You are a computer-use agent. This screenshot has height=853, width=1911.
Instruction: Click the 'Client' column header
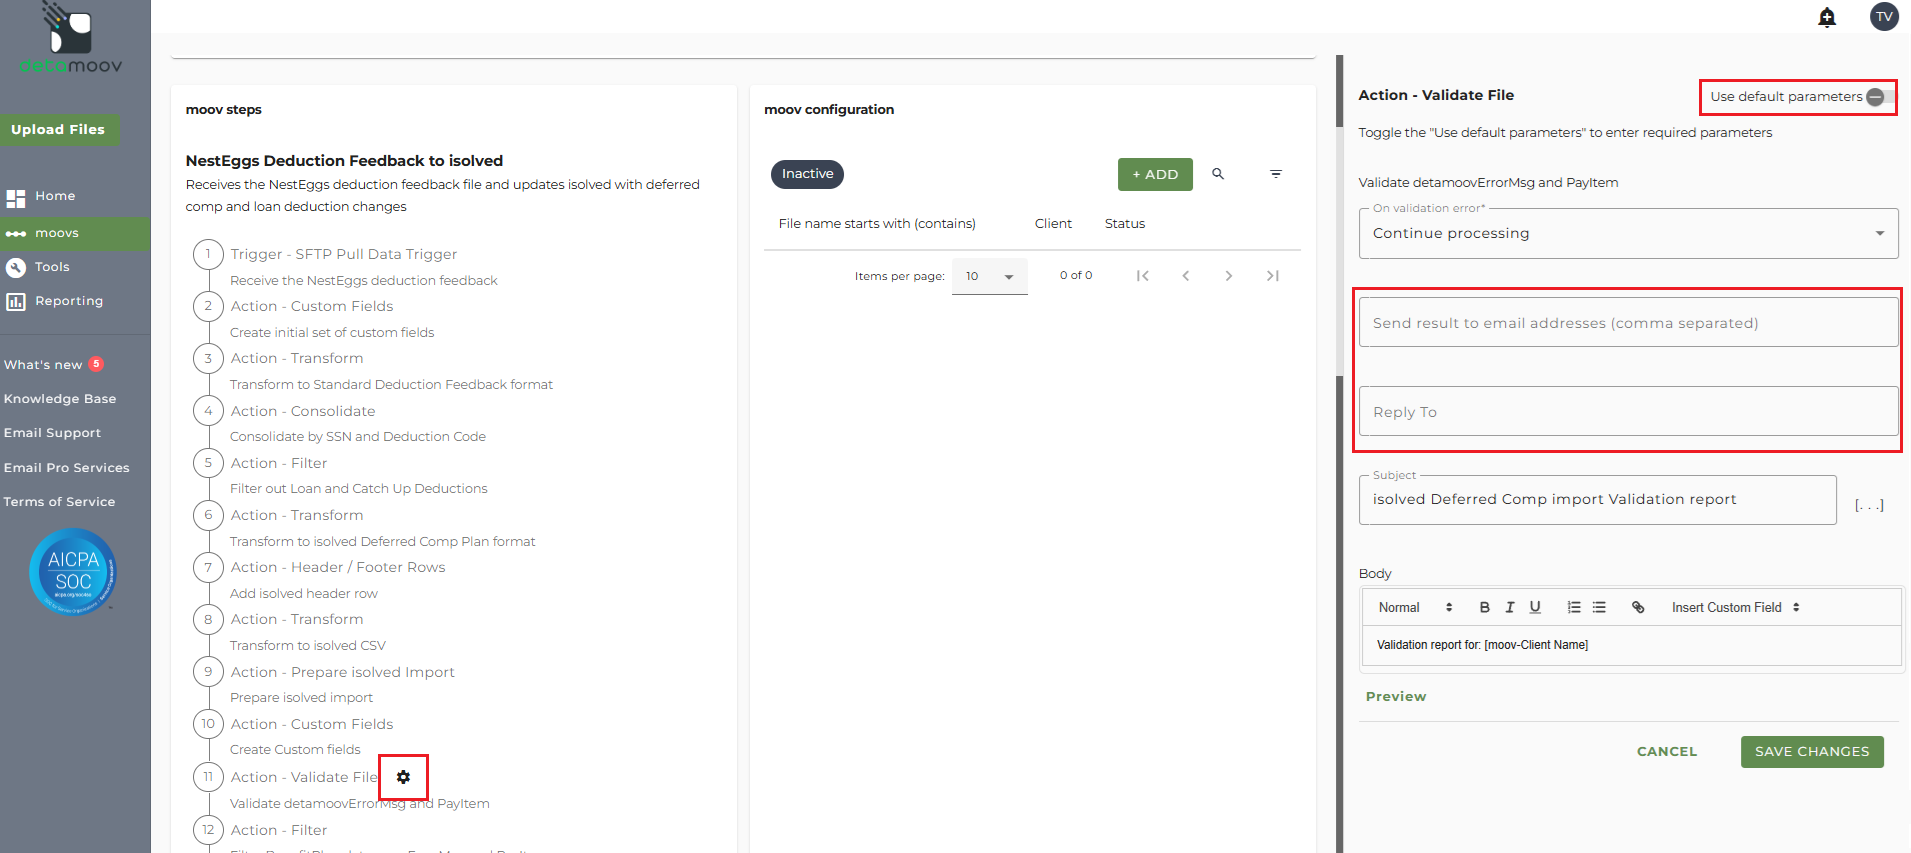[1053, 224]
